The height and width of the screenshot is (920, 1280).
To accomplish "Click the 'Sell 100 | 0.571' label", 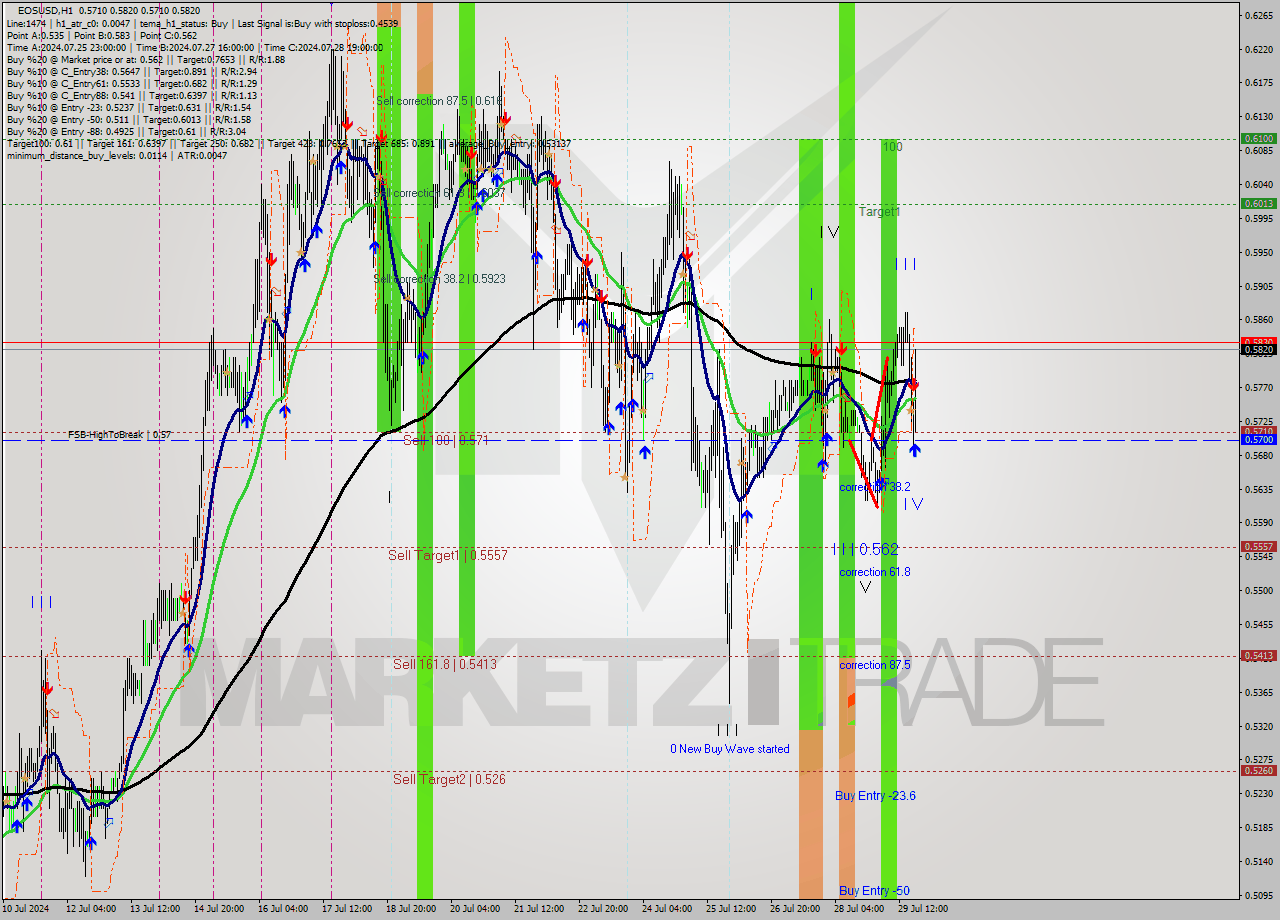I will click(445, 440).
